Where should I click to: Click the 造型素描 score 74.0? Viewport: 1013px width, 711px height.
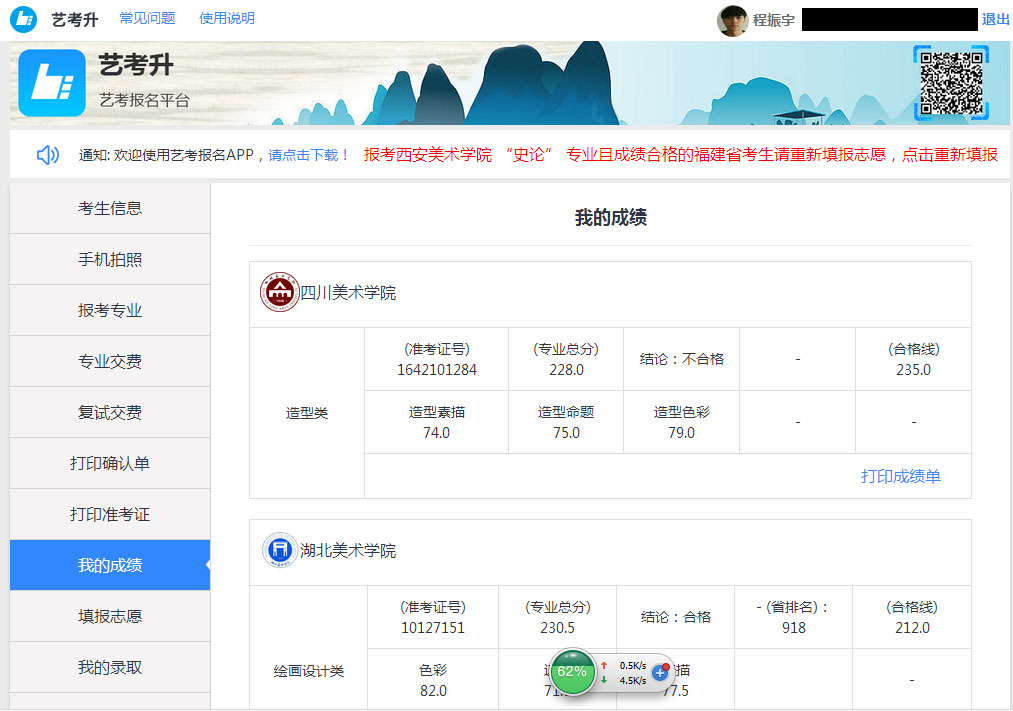tap(437, 433)
